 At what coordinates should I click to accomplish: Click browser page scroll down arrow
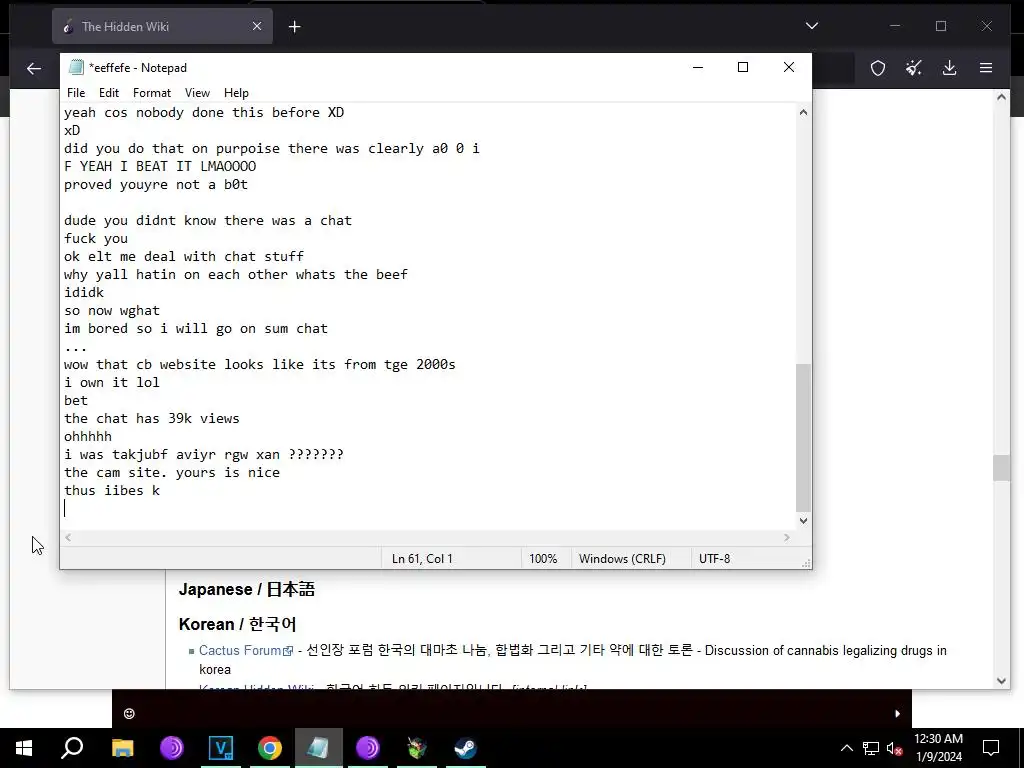click(1001, 680)
